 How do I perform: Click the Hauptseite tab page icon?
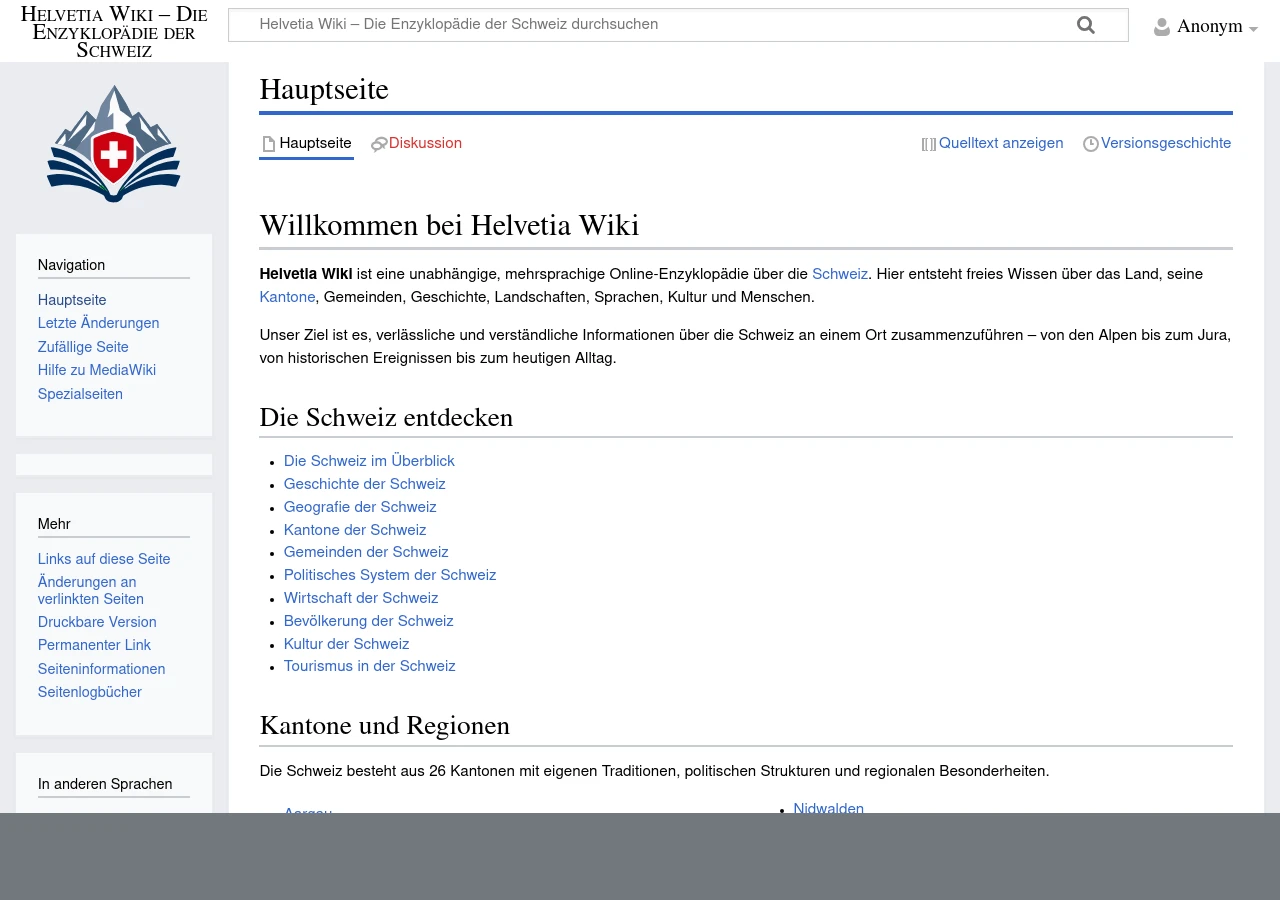coord(268,144)
